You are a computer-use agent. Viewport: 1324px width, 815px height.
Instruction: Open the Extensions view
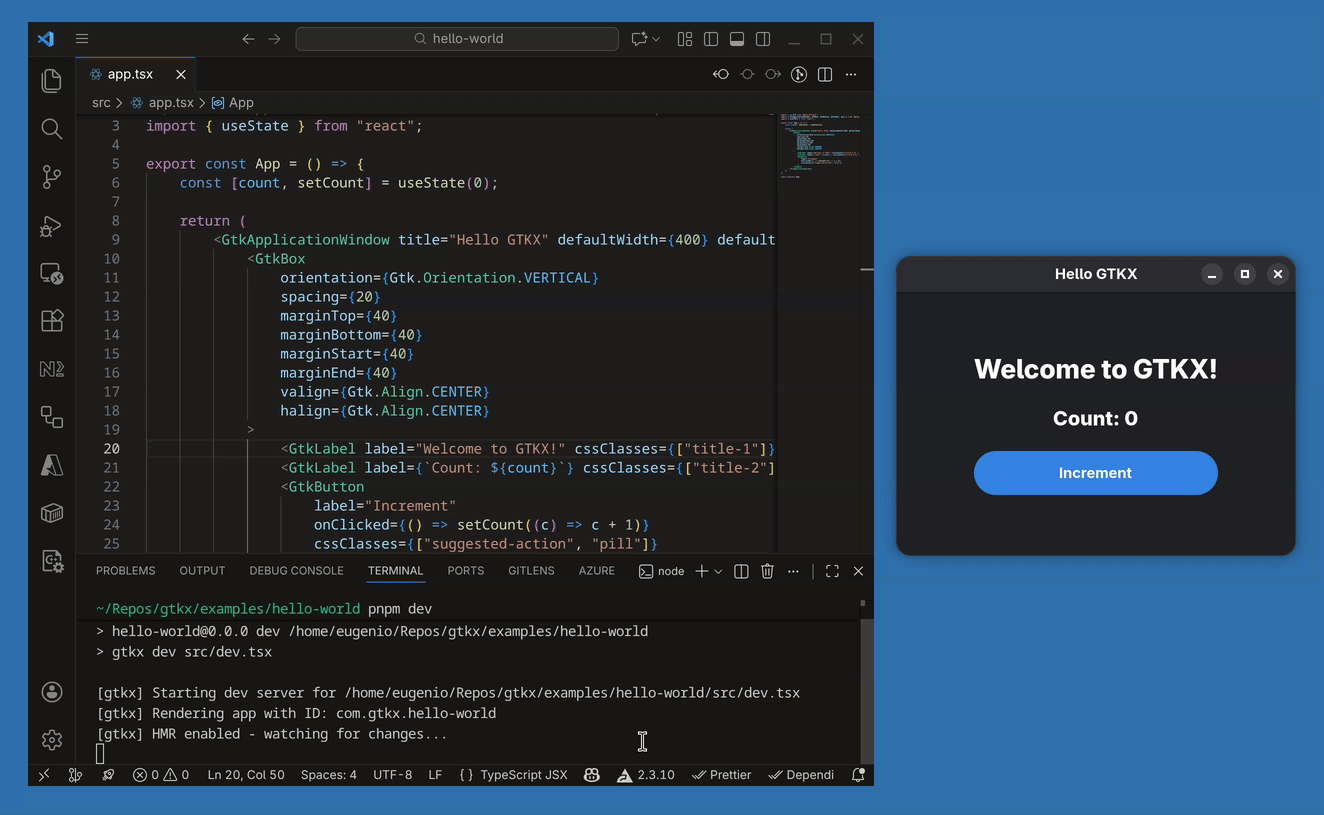coord(52,320)
